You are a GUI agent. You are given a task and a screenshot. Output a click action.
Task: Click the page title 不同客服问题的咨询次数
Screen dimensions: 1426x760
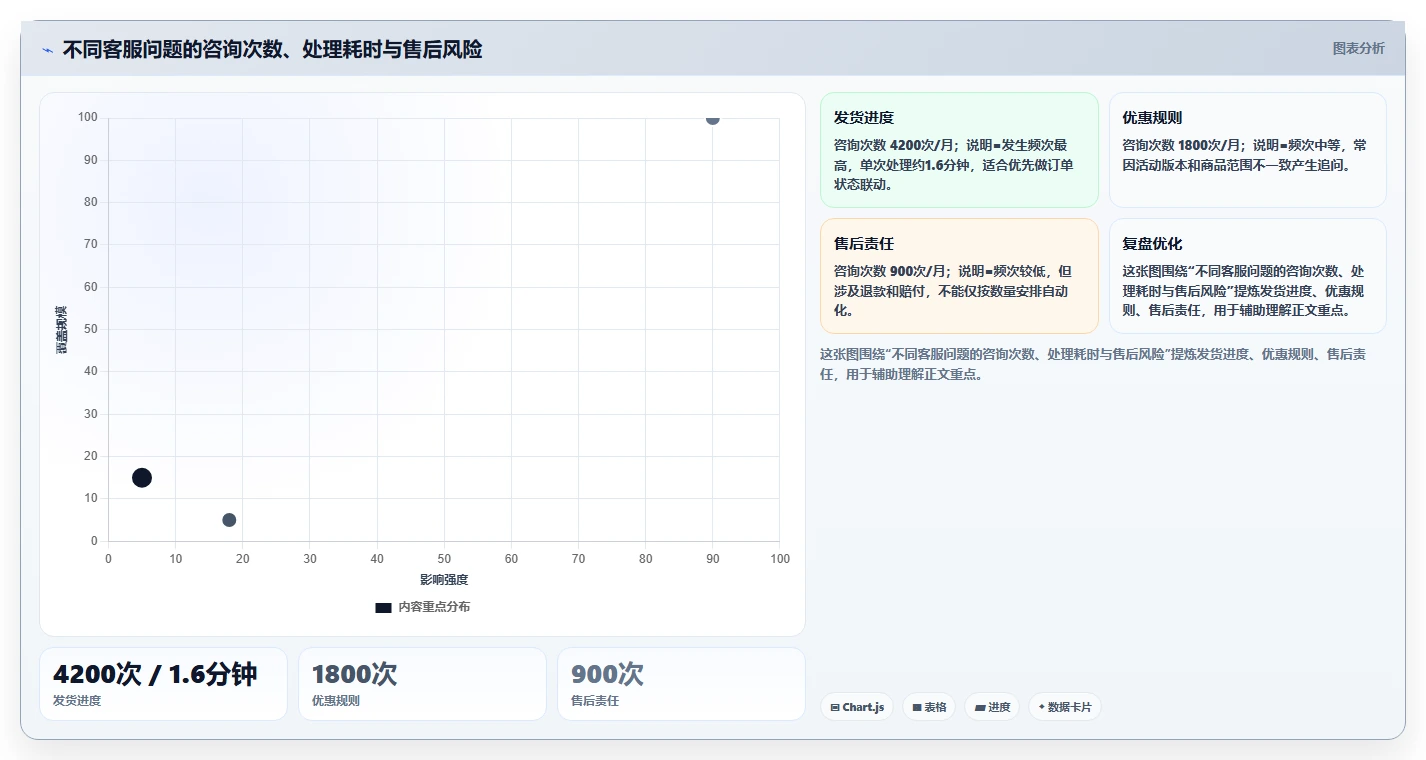pyautogui.click(x=272, y=49)
